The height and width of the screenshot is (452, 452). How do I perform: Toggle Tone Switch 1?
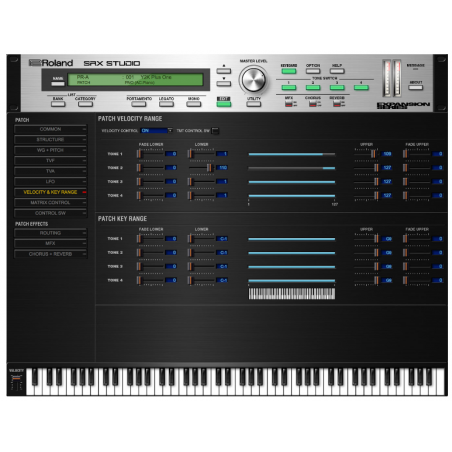tap(289, 88)
